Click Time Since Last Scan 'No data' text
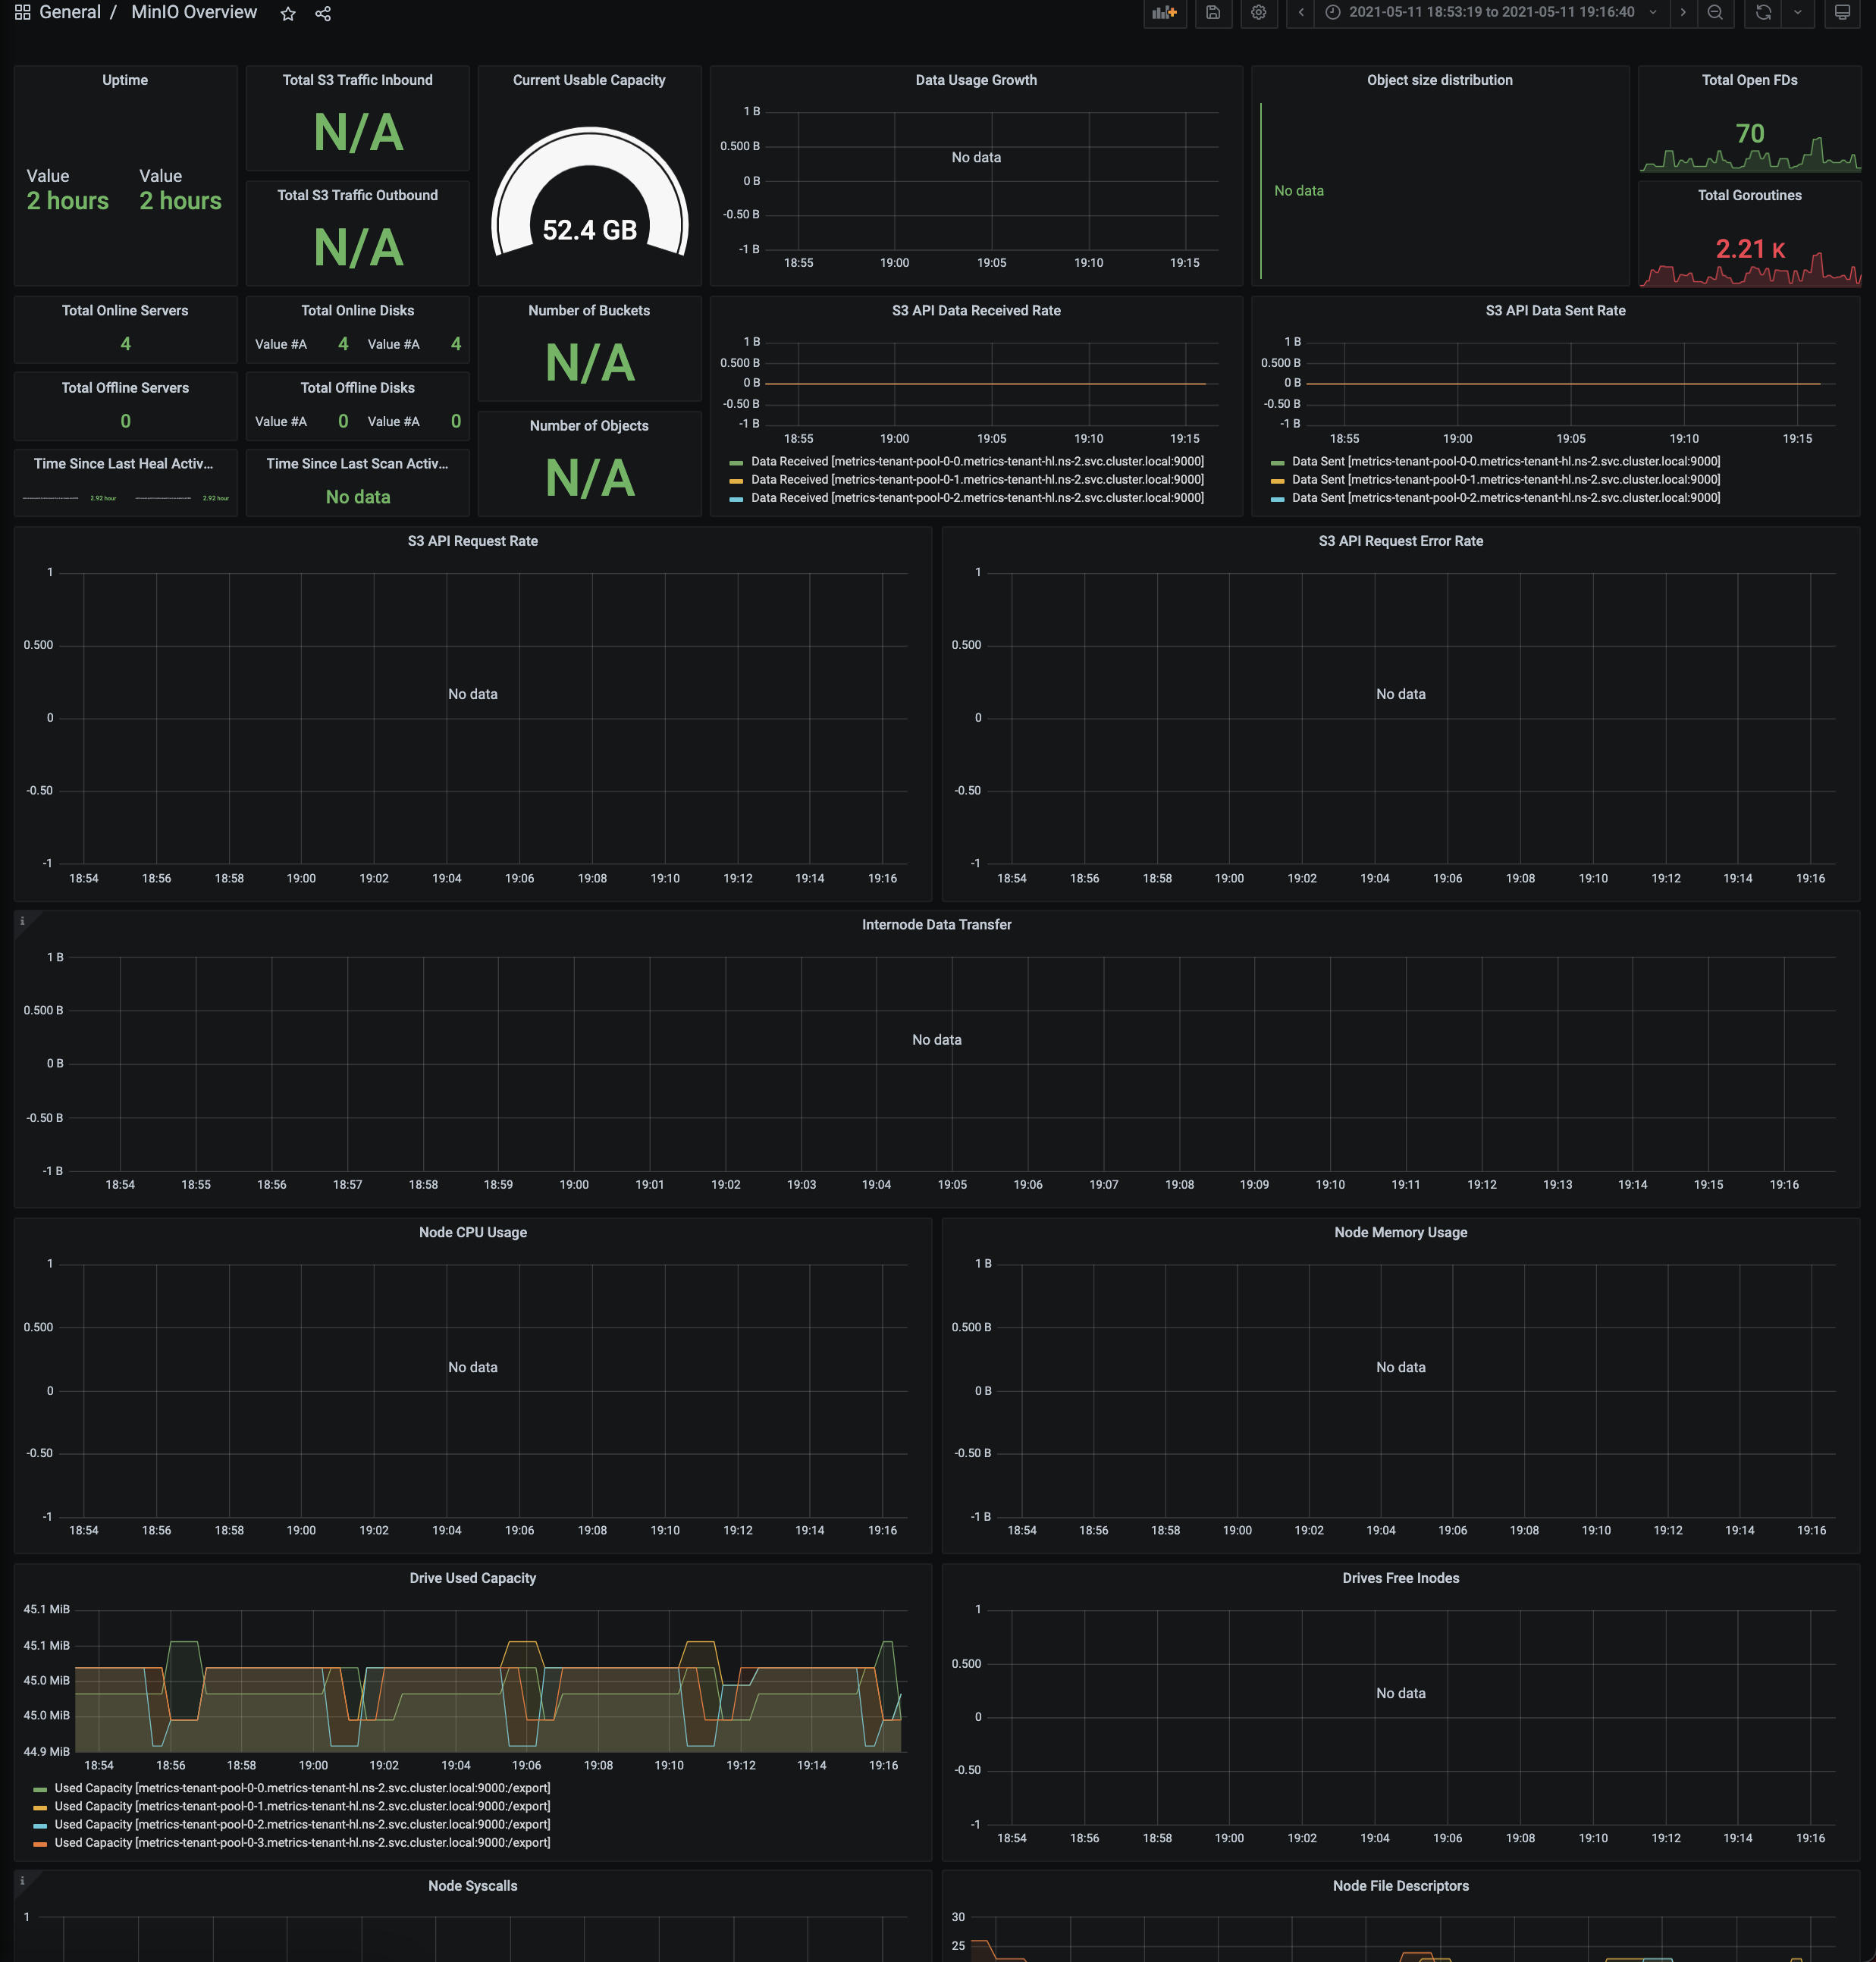This screenshot has height=1962, width=1876. [358, 497]
